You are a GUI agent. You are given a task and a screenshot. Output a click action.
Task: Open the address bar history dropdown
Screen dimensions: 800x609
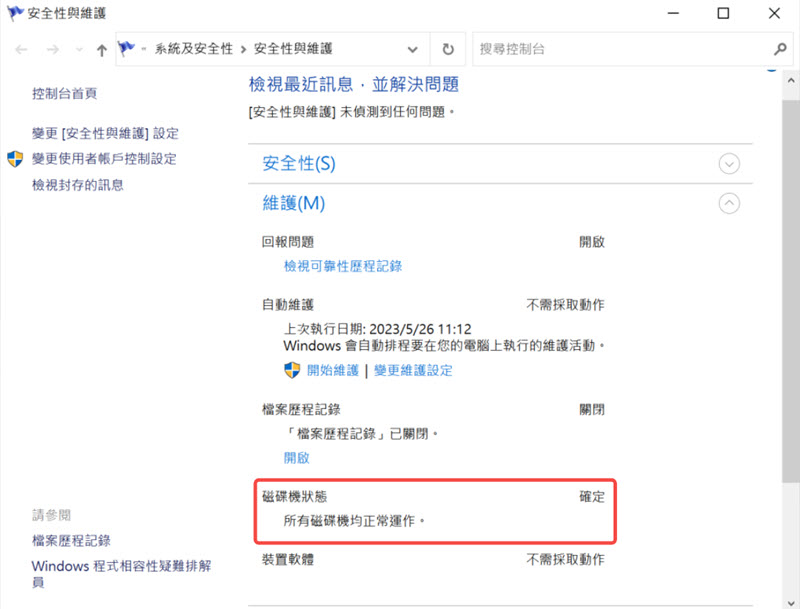coord(412,49)
